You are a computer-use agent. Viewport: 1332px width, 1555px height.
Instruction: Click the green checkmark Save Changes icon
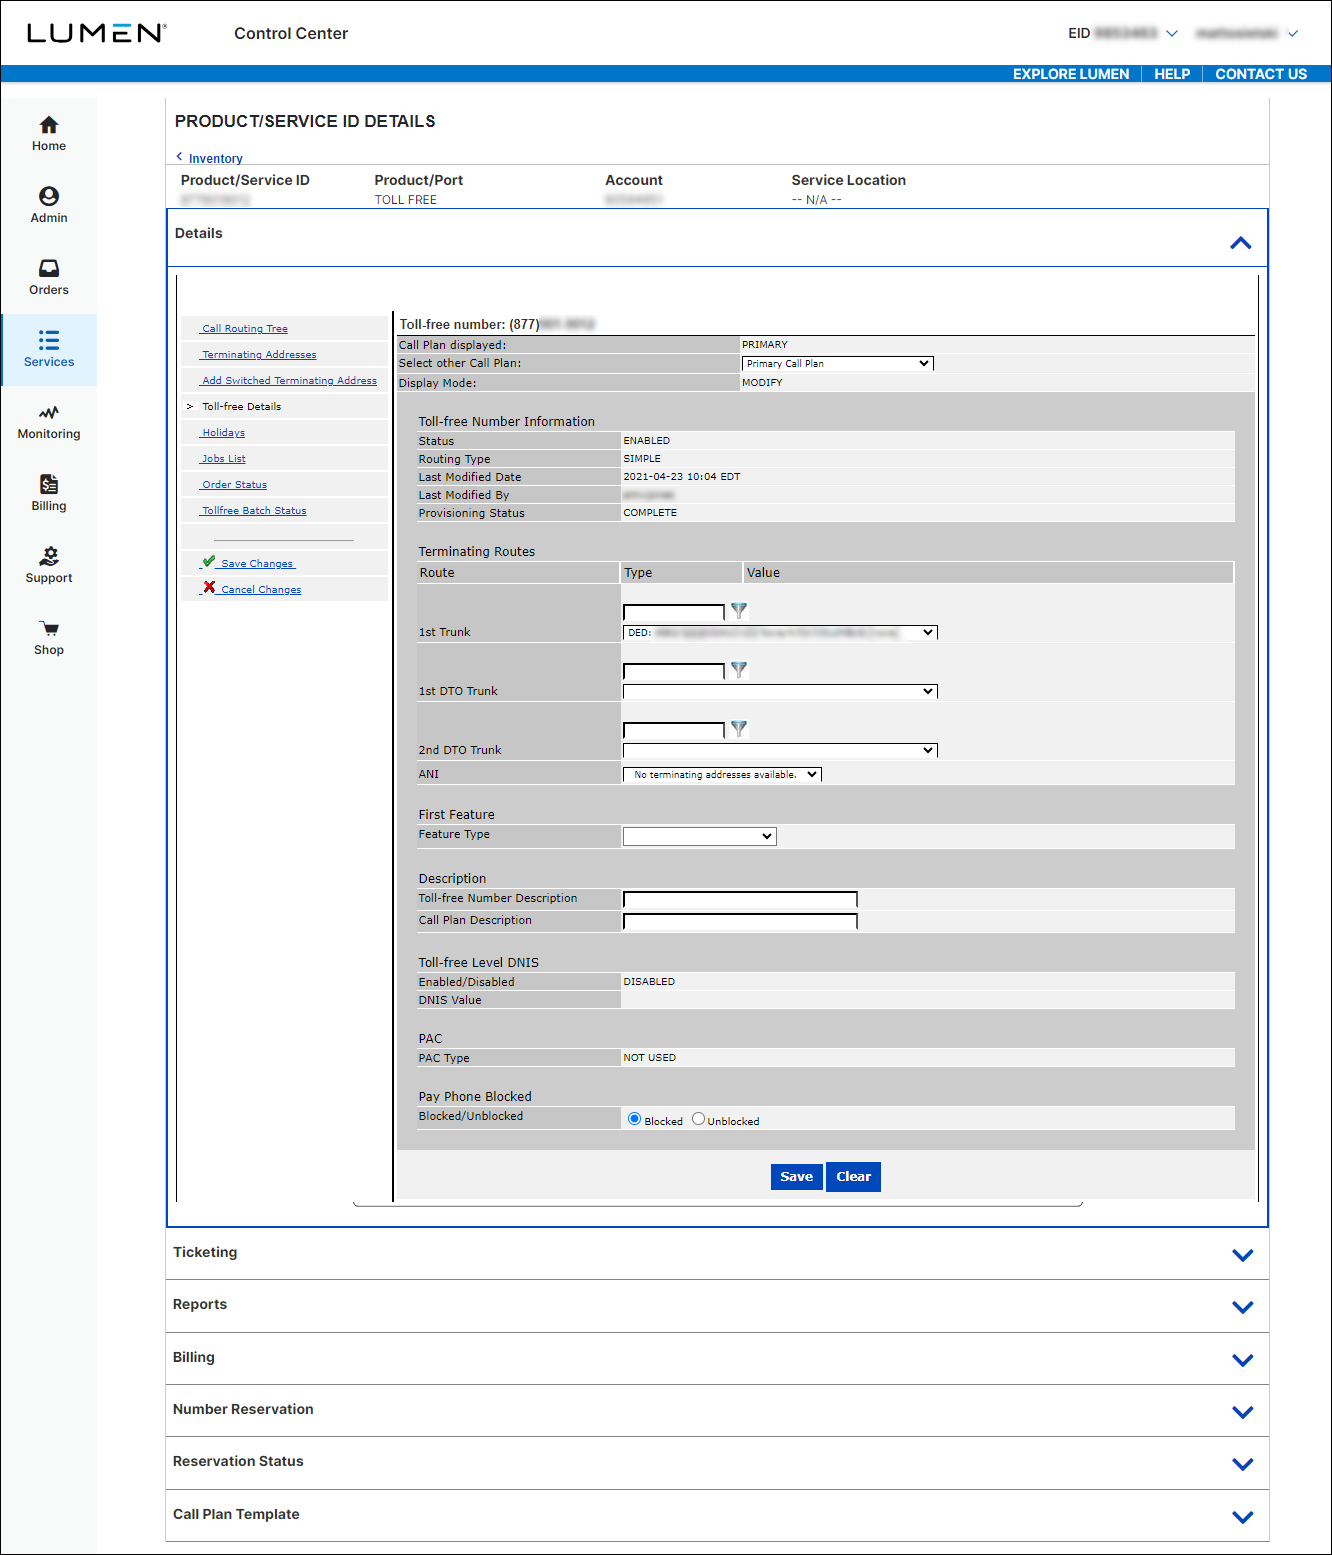209,562
